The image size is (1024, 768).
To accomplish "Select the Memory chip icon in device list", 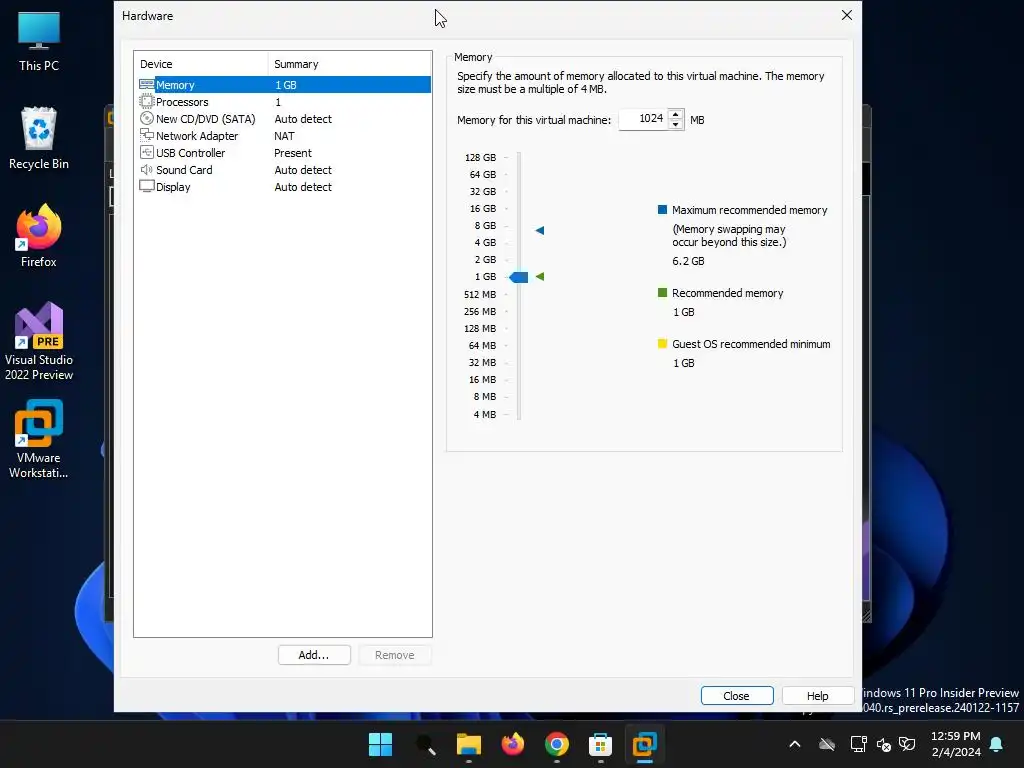I will tap(146, 85).
